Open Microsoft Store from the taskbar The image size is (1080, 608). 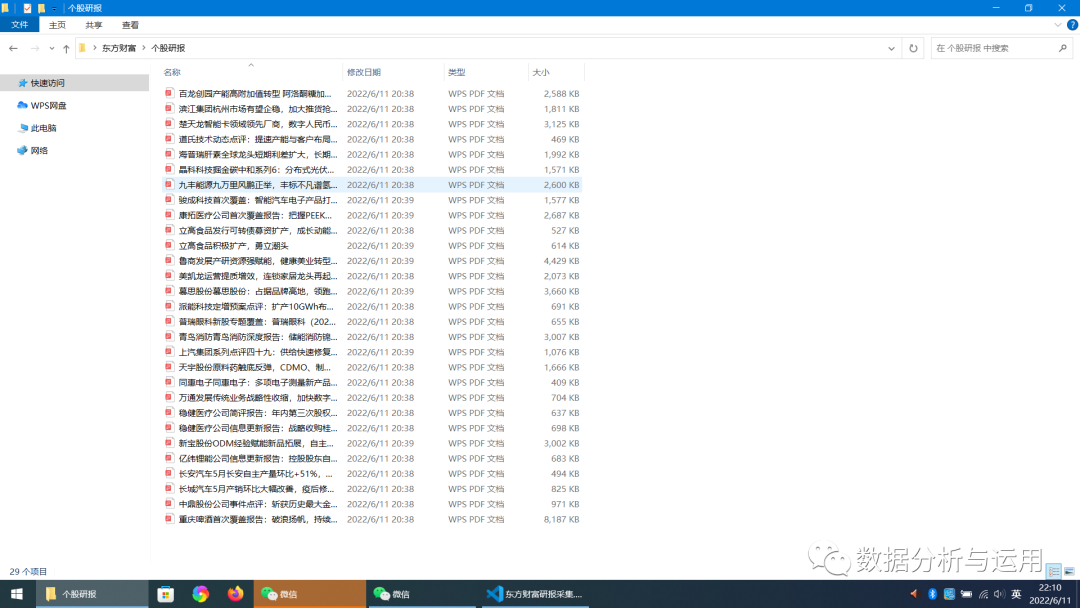165,594
